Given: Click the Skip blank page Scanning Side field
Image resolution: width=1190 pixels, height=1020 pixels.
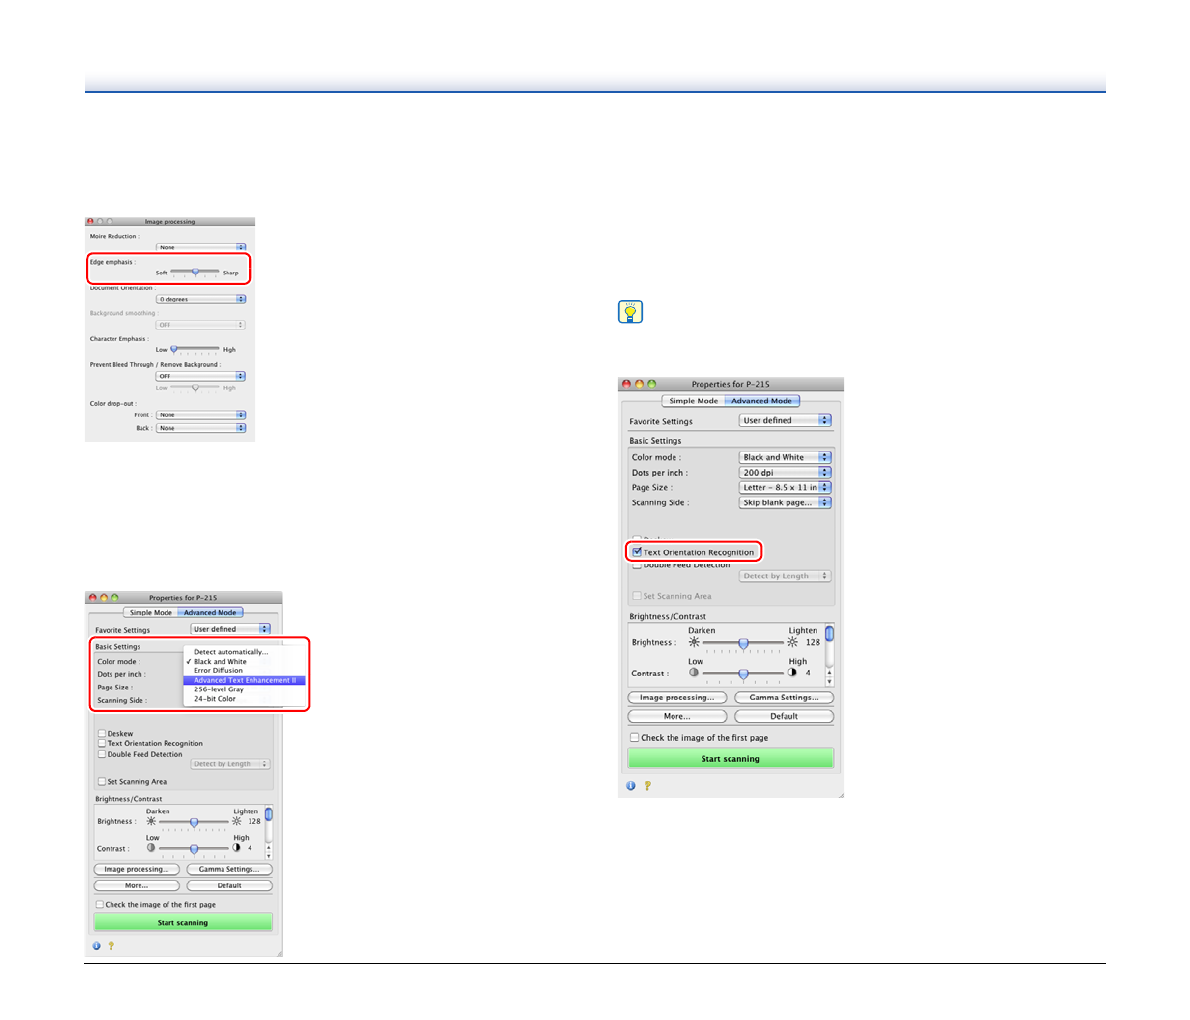Looking at the screenshot, I should coord(784,503).
